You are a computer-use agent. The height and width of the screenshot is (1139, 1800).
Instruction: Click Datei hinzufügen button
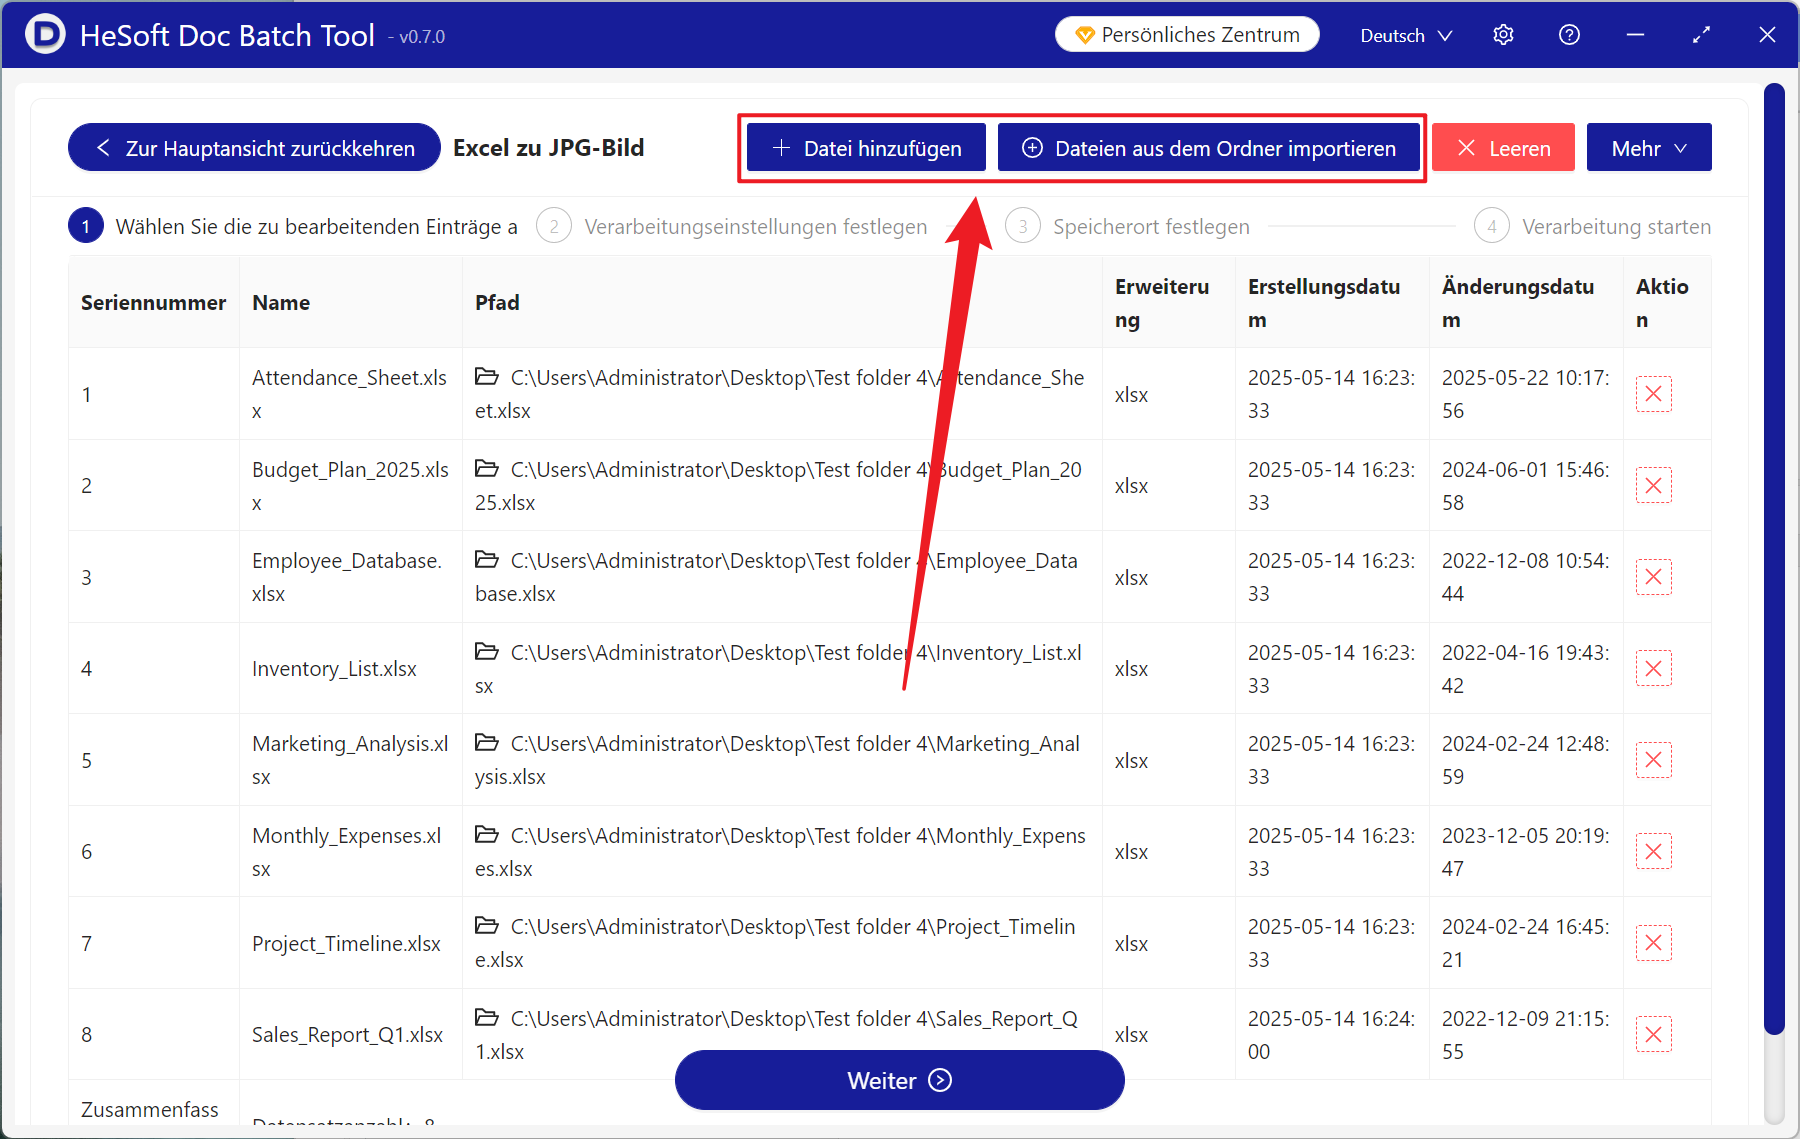pos(866,148)
